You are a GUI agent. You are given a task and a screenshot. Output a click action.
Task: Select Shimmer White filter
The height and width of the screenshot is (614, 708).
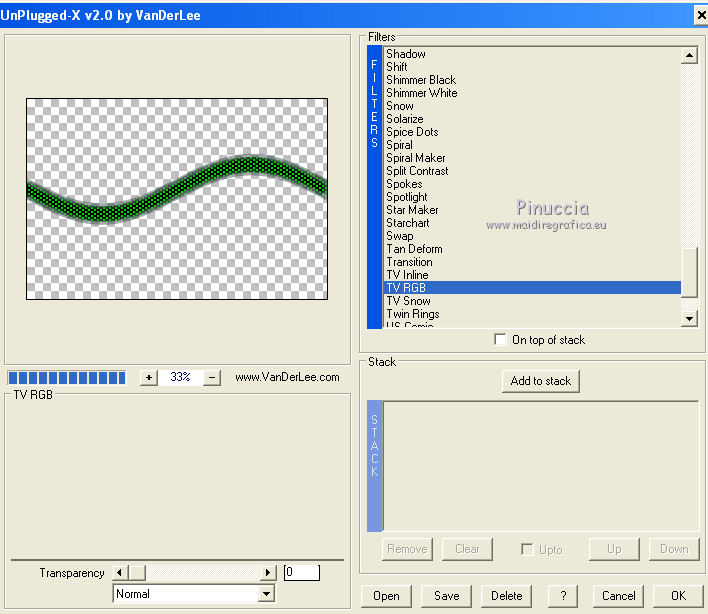[x=532, y=93]
